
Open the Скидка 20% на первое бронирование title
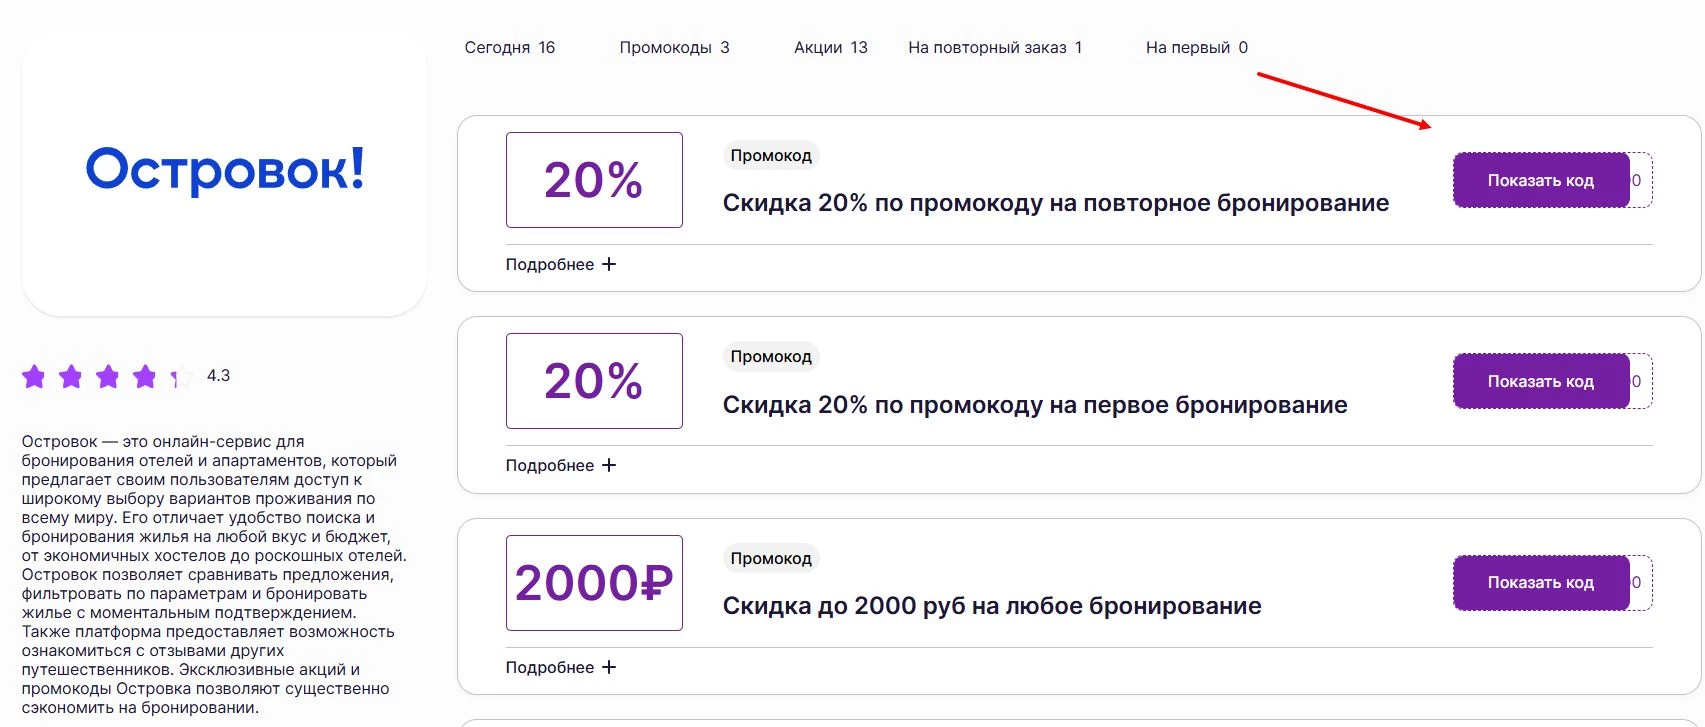tap(1034, 405)
